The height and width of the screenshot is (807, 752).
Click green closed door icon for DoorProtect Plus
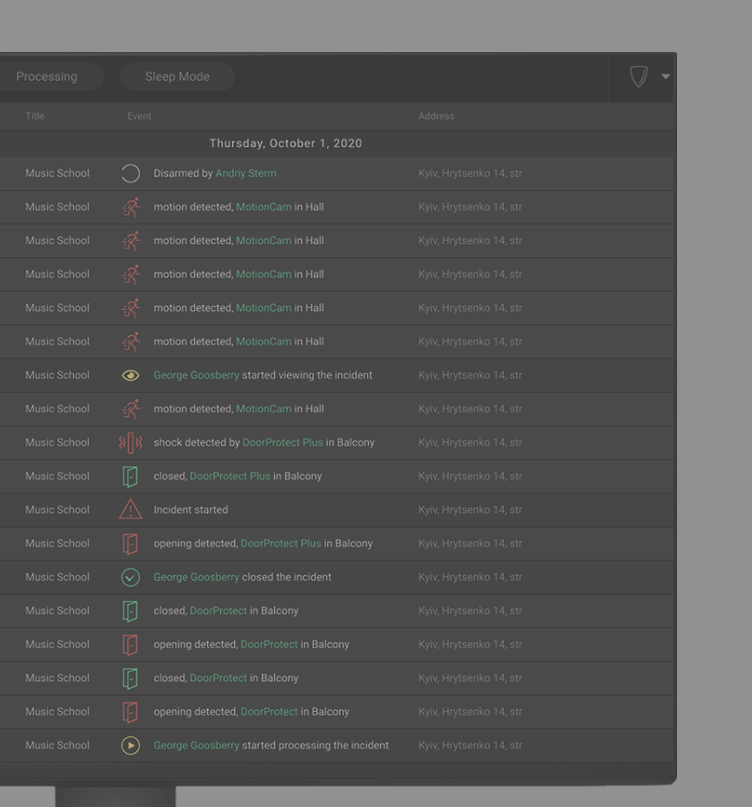tap(130, 476)
